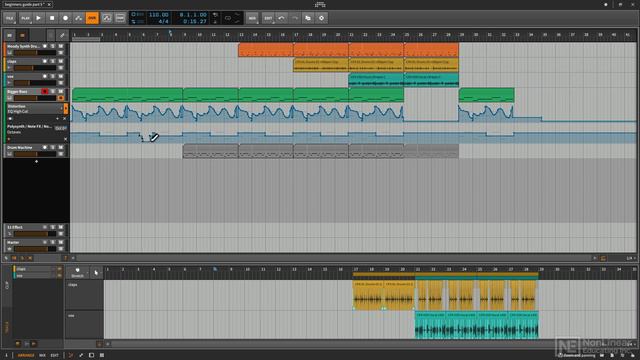The height and width of the screenshot is (360, 640).
Task: Toggle automation write in the transport bar
Action: pos(78,18)
